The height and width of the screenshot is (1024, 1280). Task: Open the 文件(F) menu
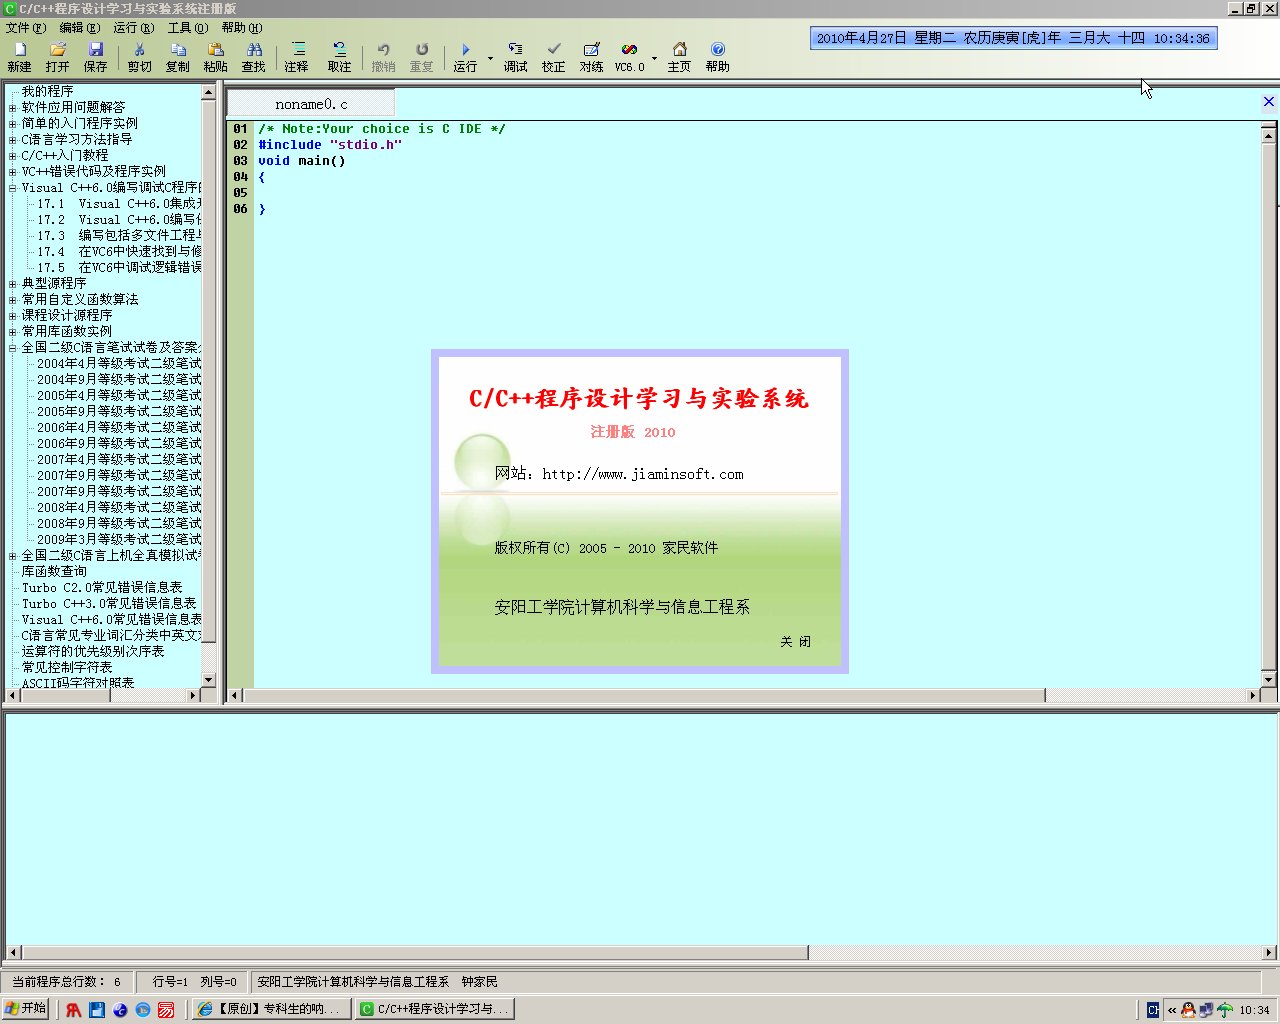click(x=26, y=28)
